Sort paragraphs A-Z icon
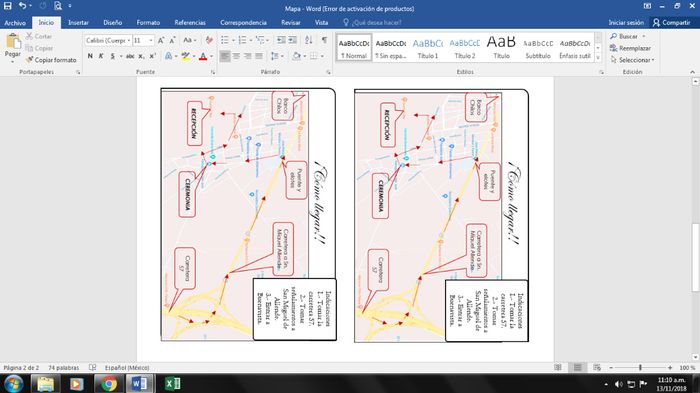Viewport: 700px width, 393px height. click(308, 40)
